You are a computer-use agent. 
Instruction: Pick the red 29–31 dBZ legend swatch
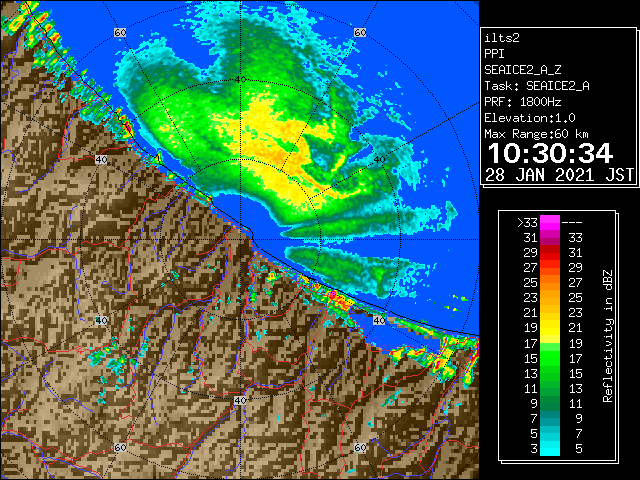[550, 253]
